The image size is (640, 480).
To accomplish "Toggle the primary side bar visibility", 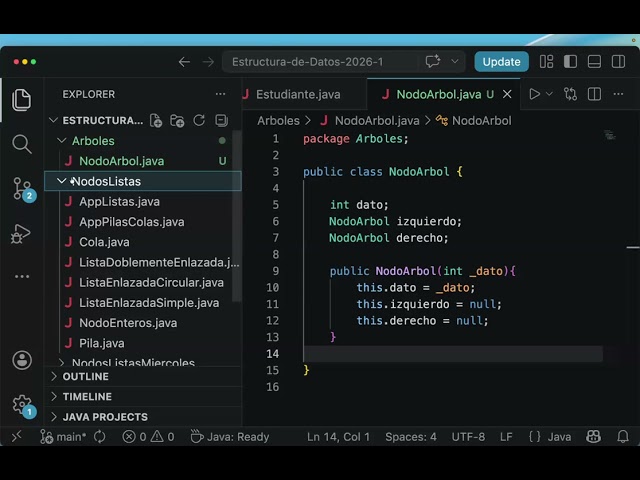I will tap(570, 62).
